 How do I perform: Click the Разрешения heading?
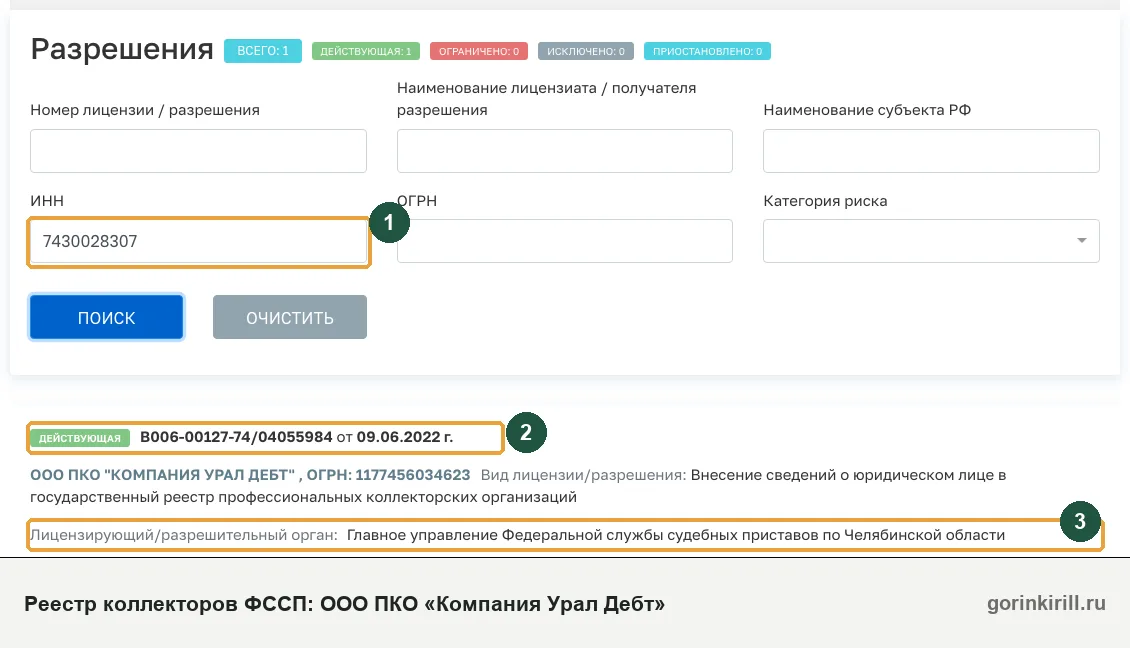tap(122, 50)
